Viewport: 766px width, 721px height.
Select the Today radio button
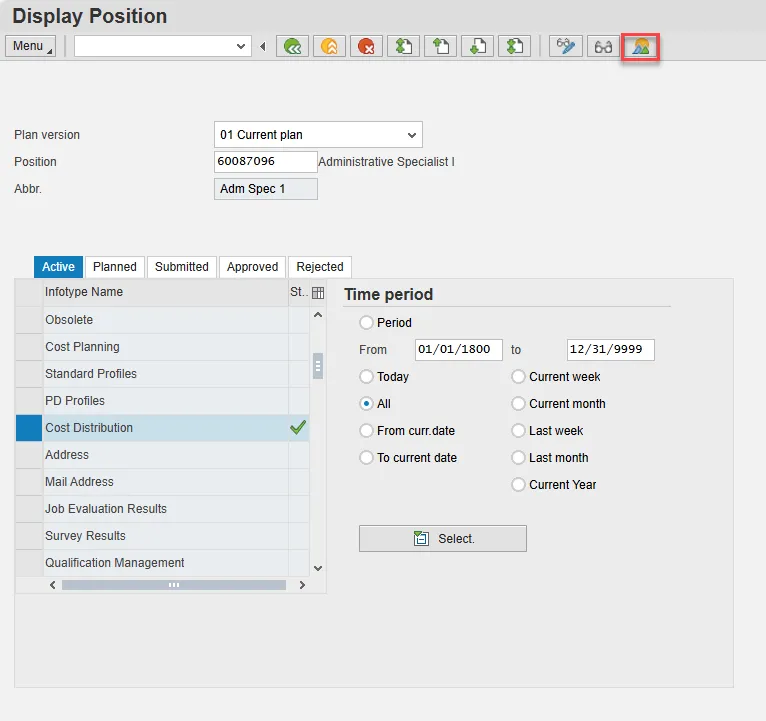[x=366, y=377]
